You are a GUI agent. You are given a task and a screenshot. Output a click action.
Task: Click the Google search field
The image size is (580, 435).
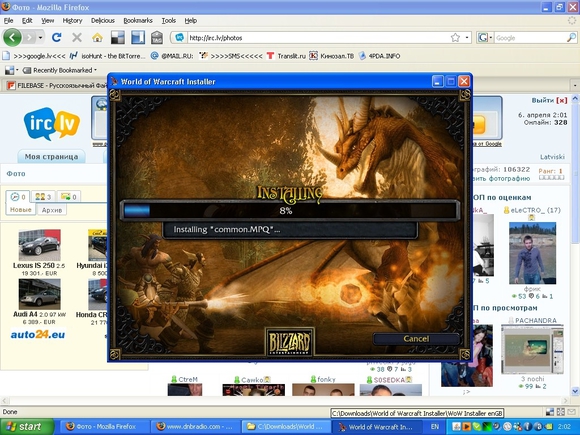[x=530, y=38]
